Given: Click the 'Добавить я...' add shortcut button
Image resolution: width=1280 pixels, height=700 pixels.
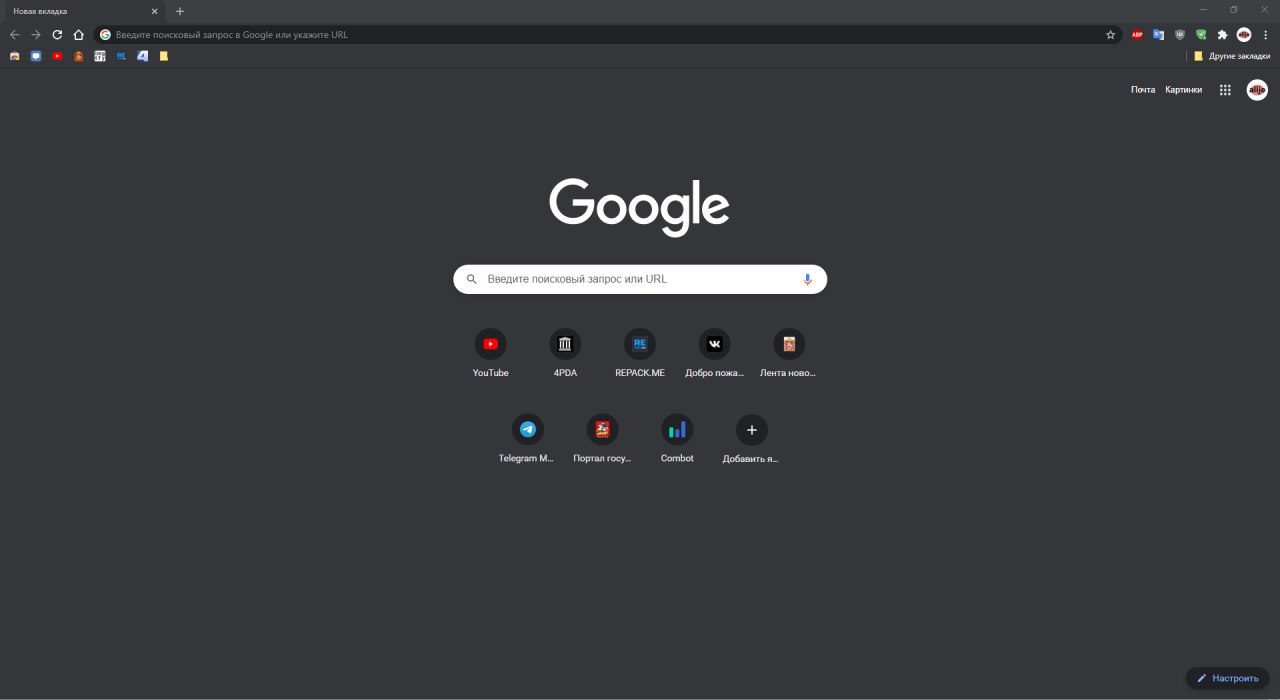Looking at the screenshot, I should click(x=751, y=439).
